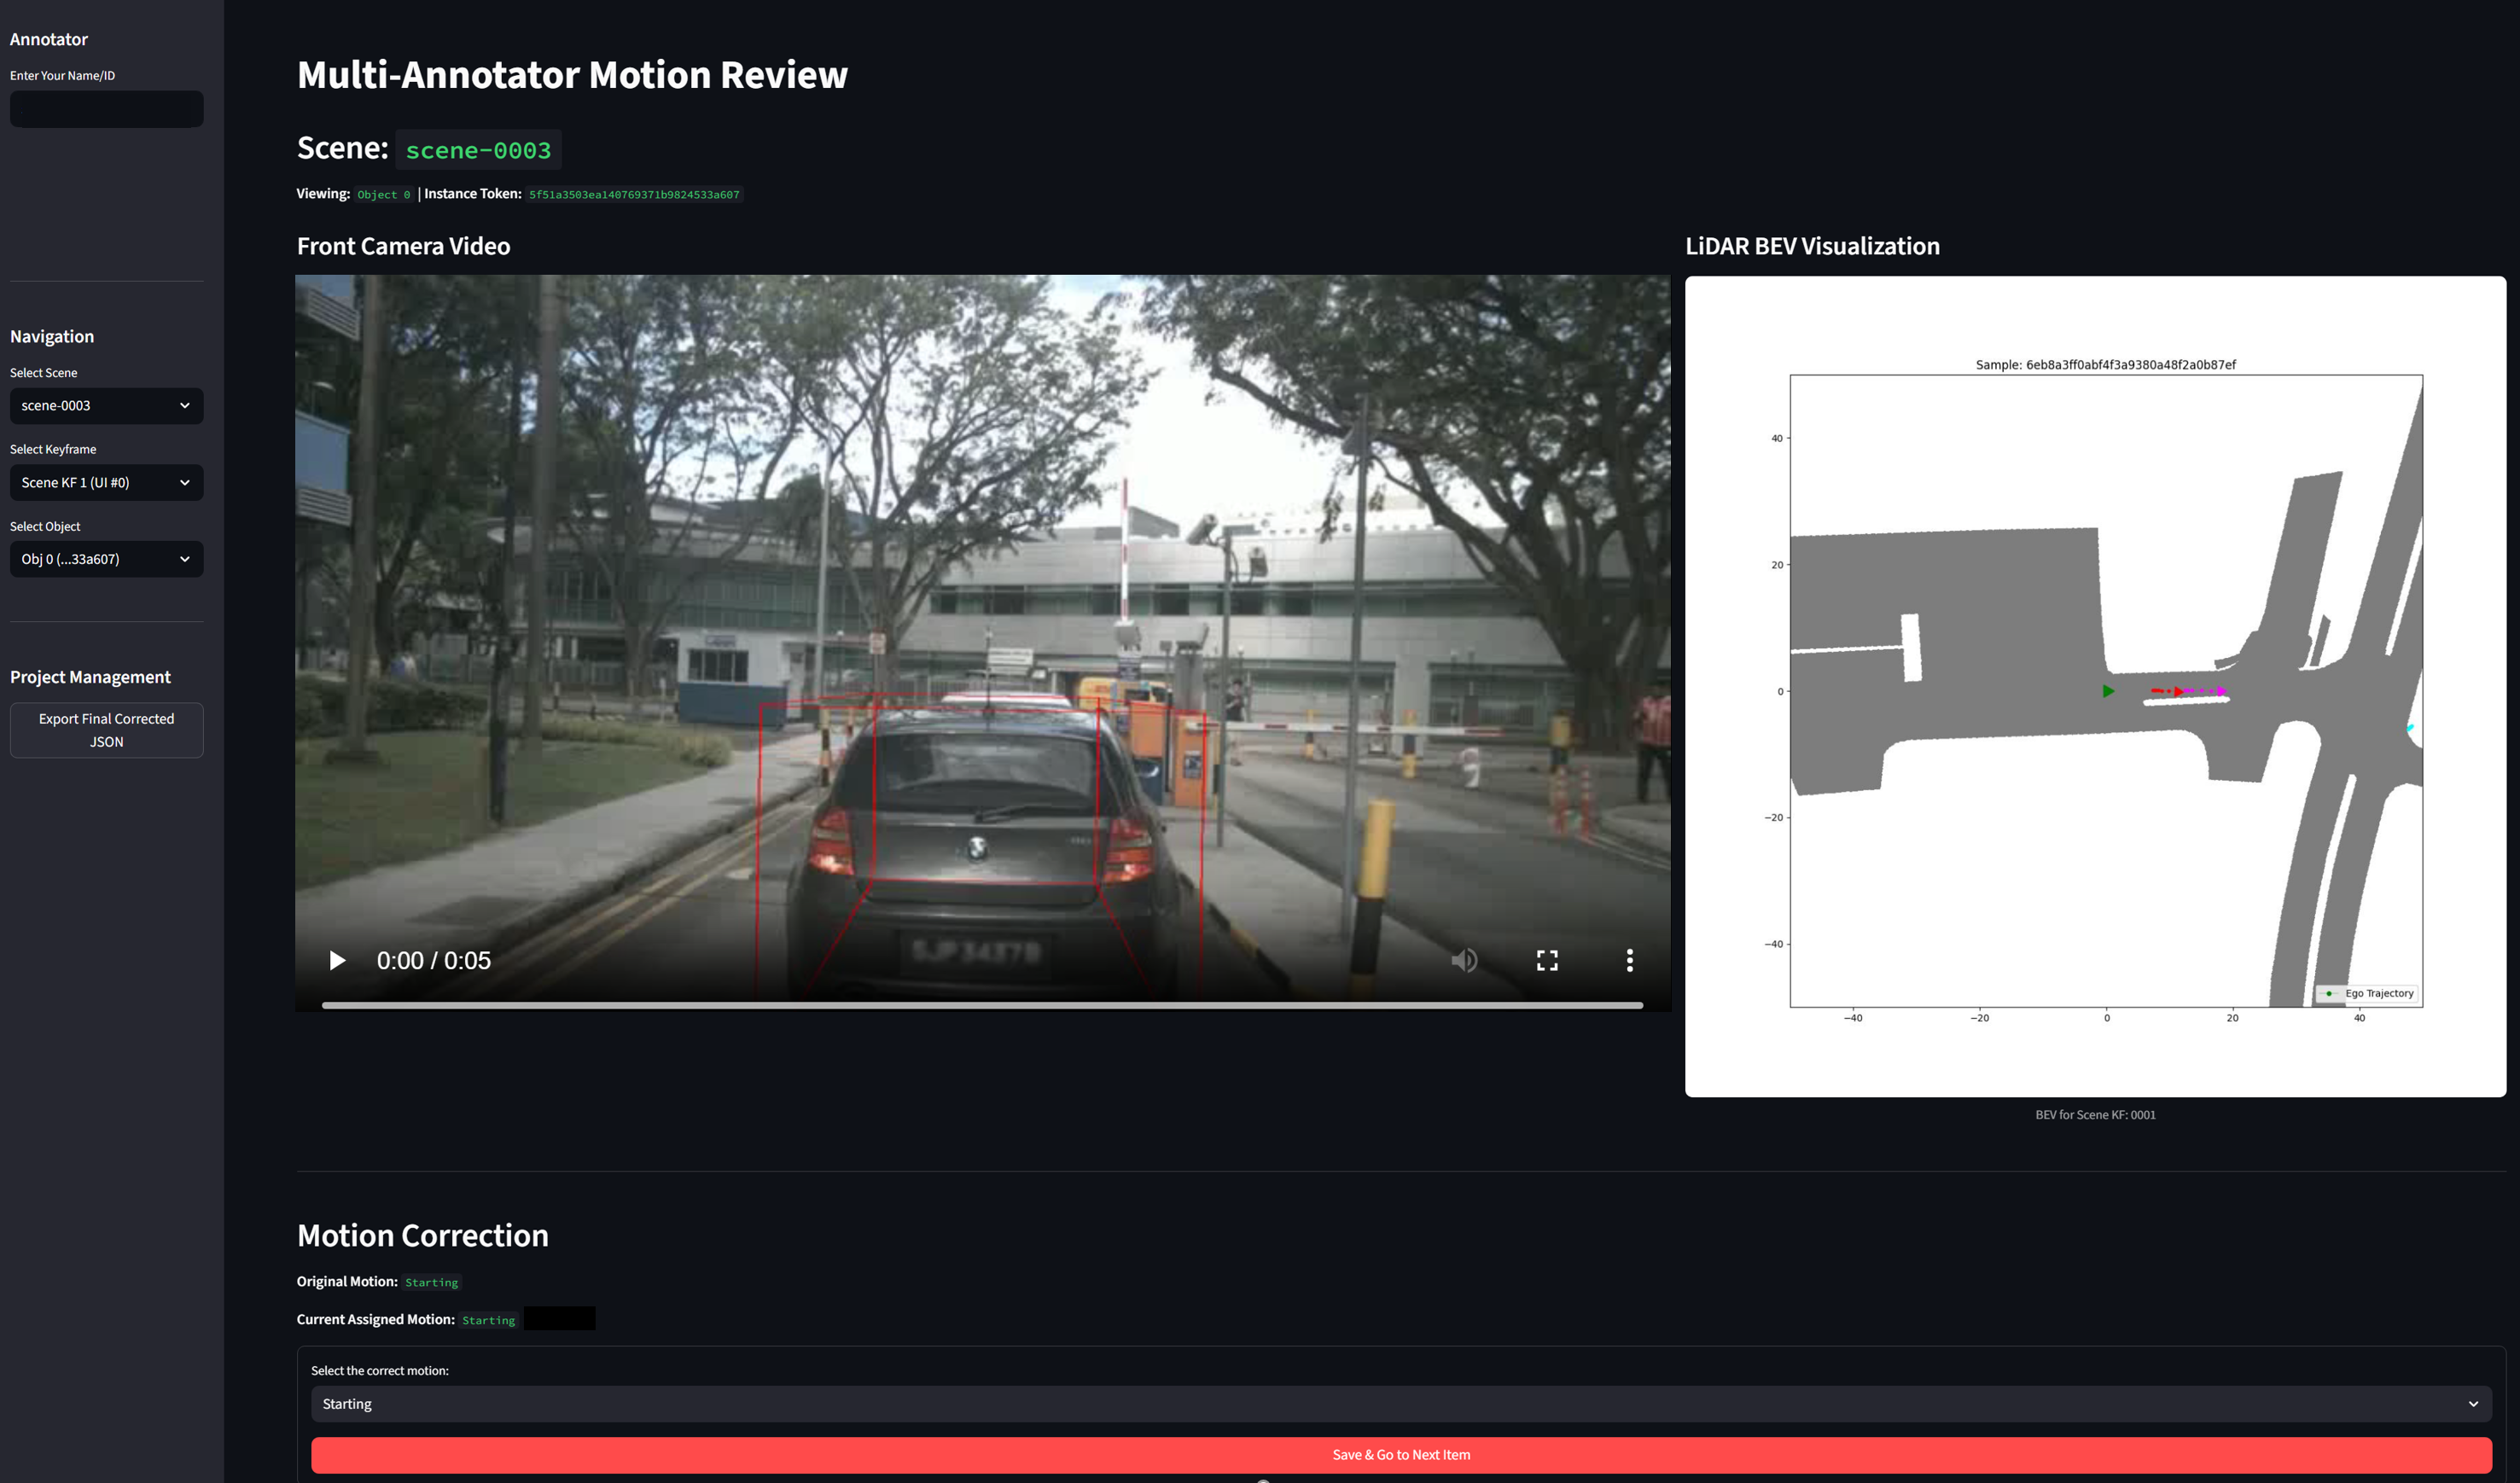Screen dimensions: 2520x1483
Task: Open the Select Scene dropdown
Action: click(x=106, y=405)
